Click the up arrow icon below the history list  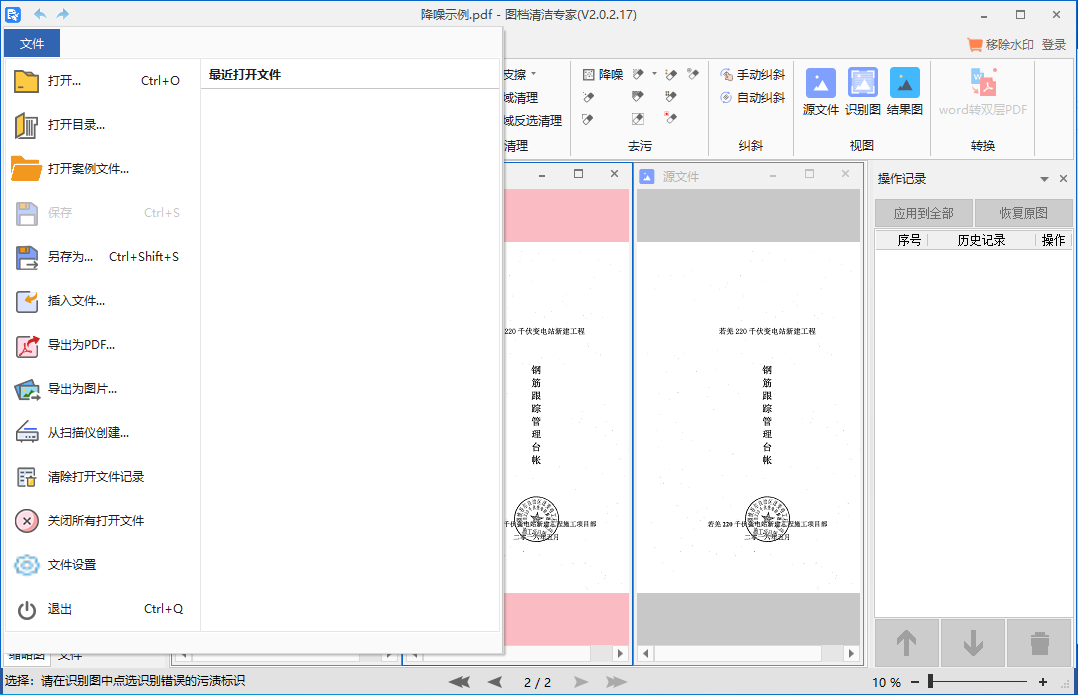click(906, 643)
